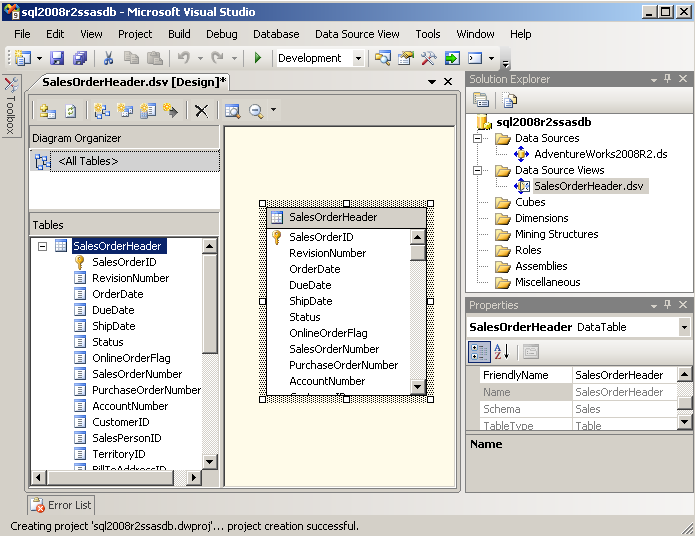
Task: Switch Properties grid to Categorized view
Action: point(479,352)
